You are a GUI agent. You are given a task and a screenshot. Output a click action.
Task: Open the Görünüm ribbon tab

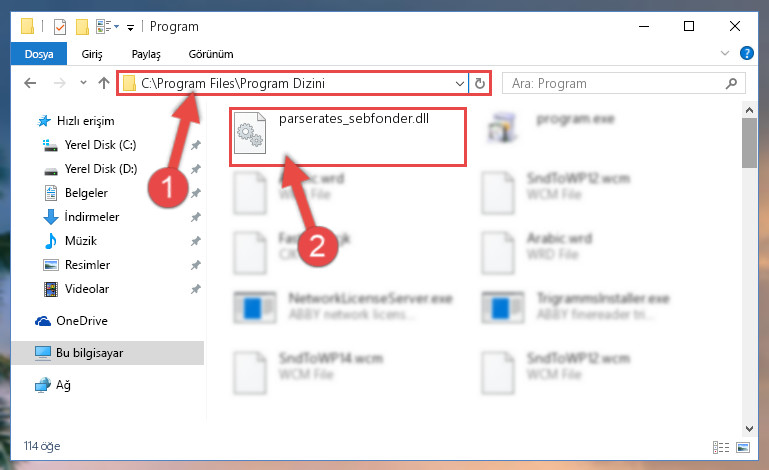pyautogui.click(x=211, y=54)
